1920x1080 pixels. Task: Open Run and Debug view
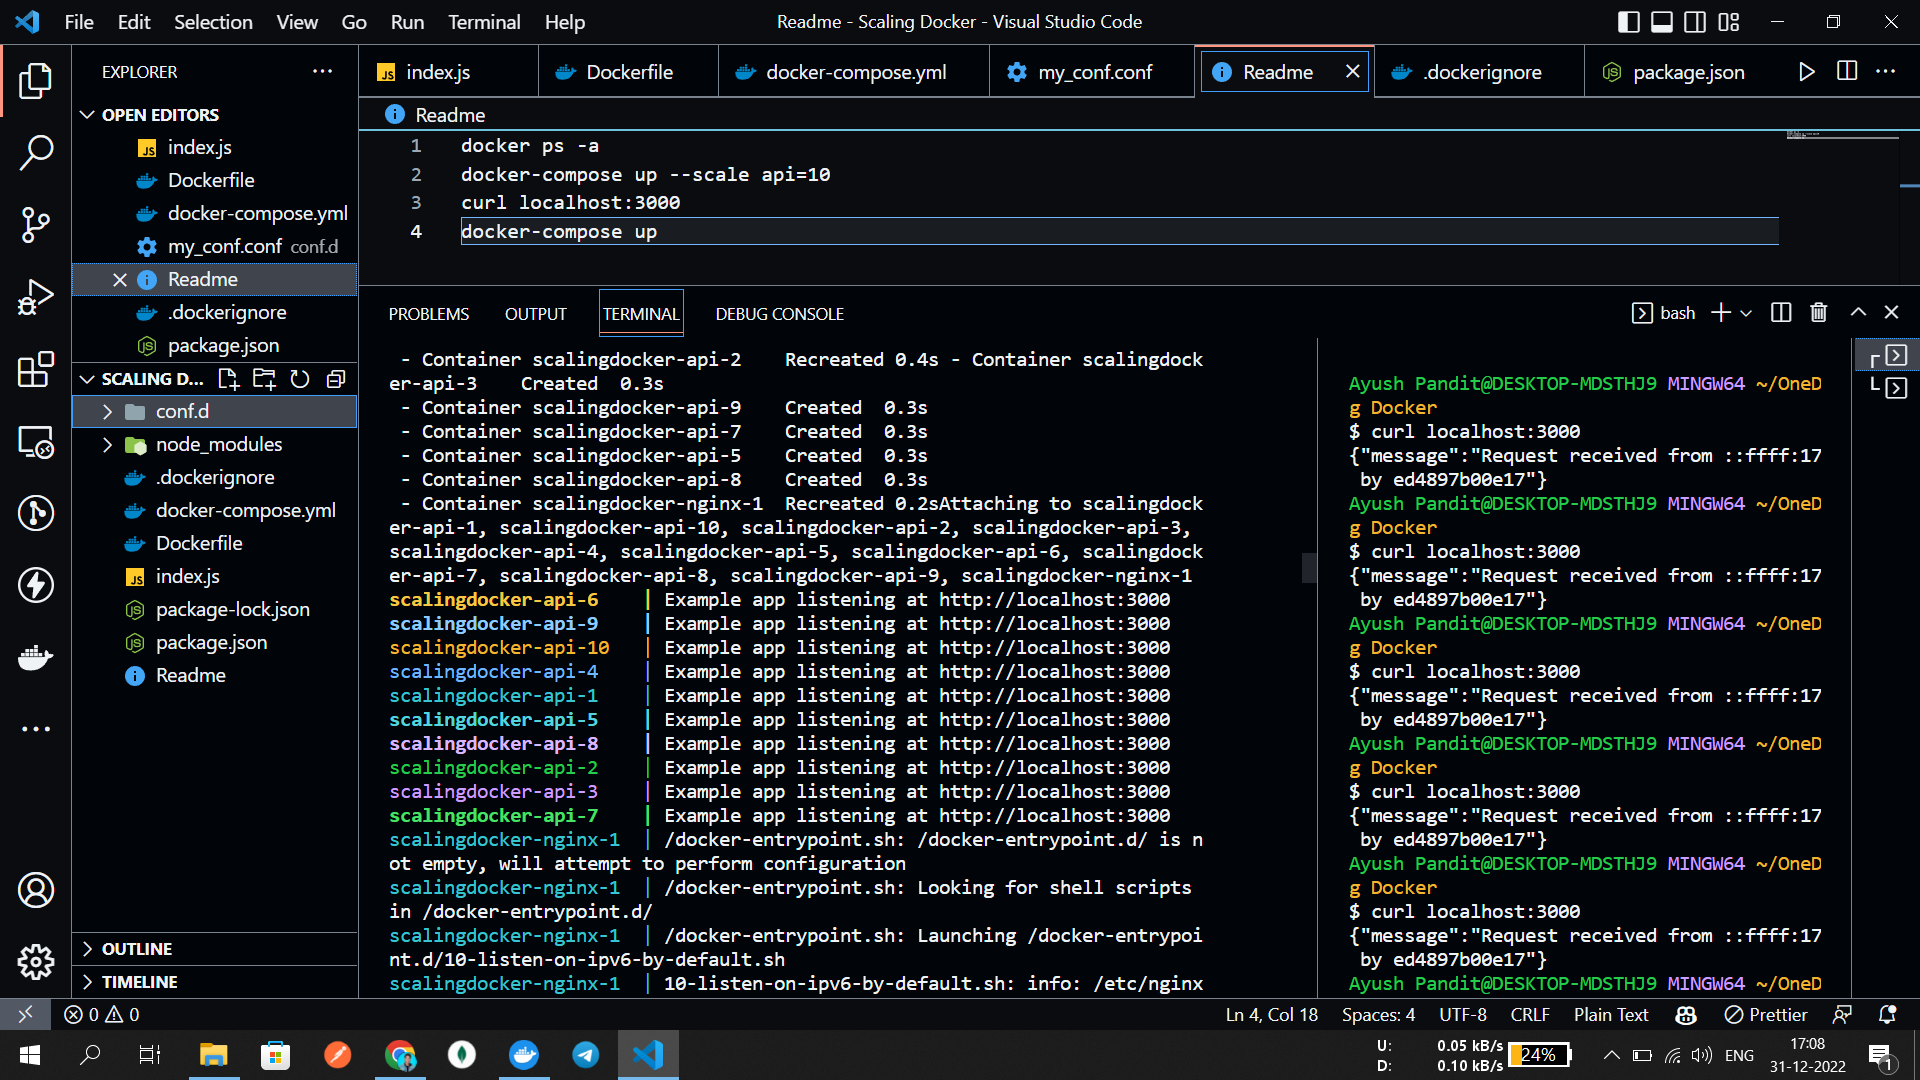tap(36, 297)
